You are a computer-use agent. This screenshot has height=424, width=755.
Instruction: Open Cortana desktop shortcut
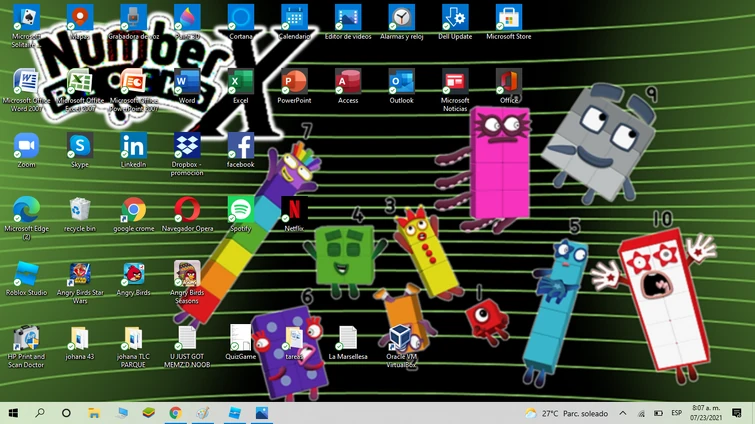pyautogui.click(x=240, y=18)
